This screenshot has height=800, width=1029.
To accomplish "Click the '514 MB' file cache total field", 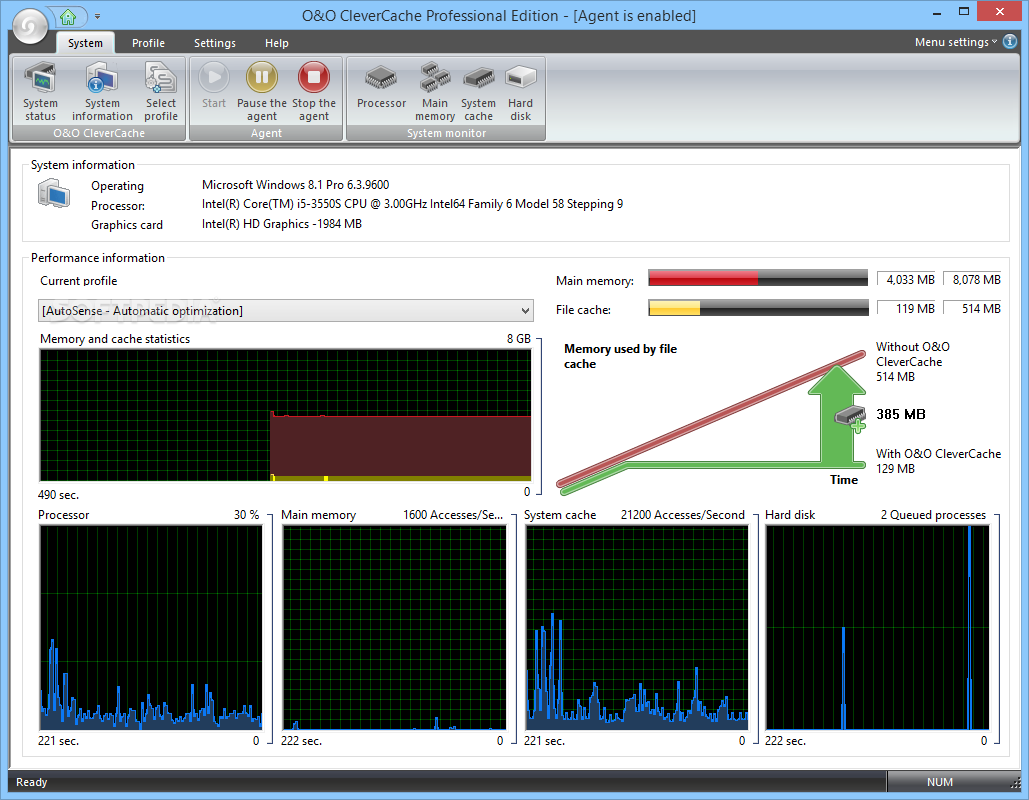I will (x=973, y=308).
